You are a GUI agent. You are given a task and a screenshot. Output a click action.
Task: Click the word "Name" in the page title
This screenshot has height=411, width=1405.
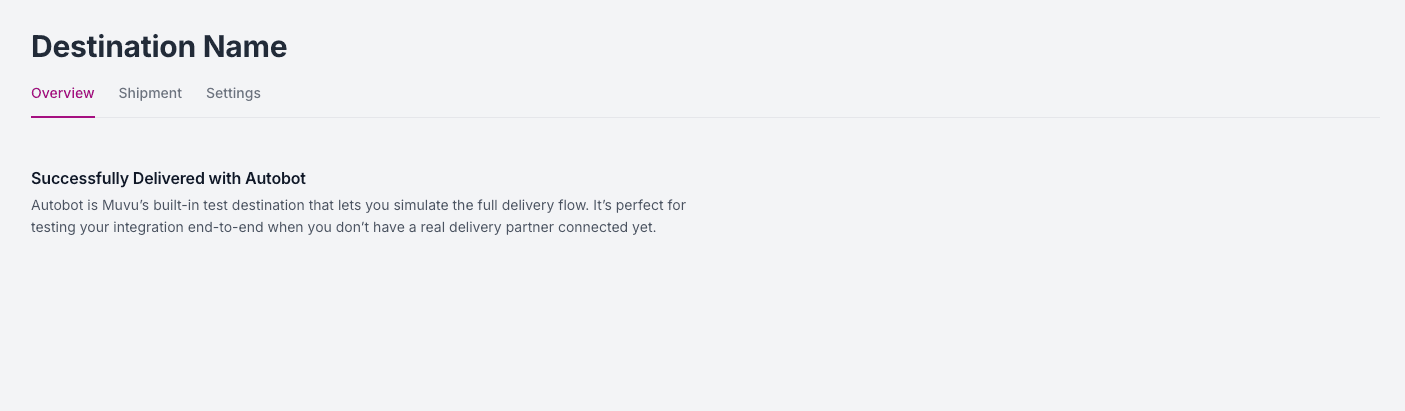point(245,47)
